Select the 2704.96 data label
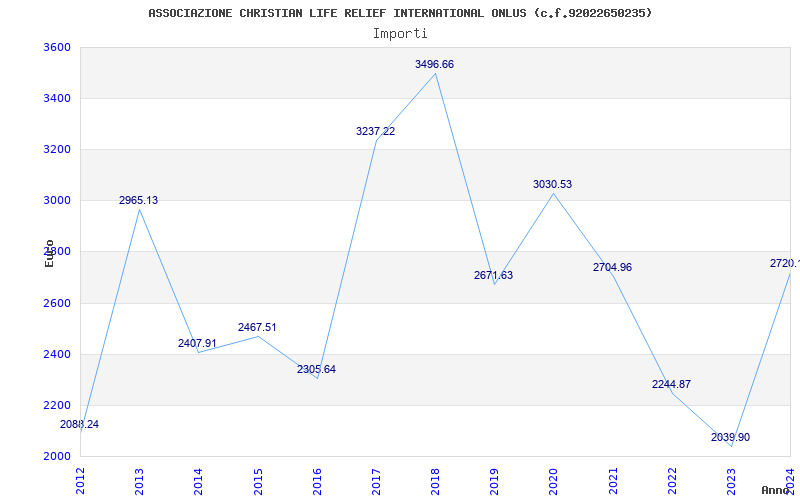Image resolution: width=800 pixels, height=500 pixels. [612, 267]
